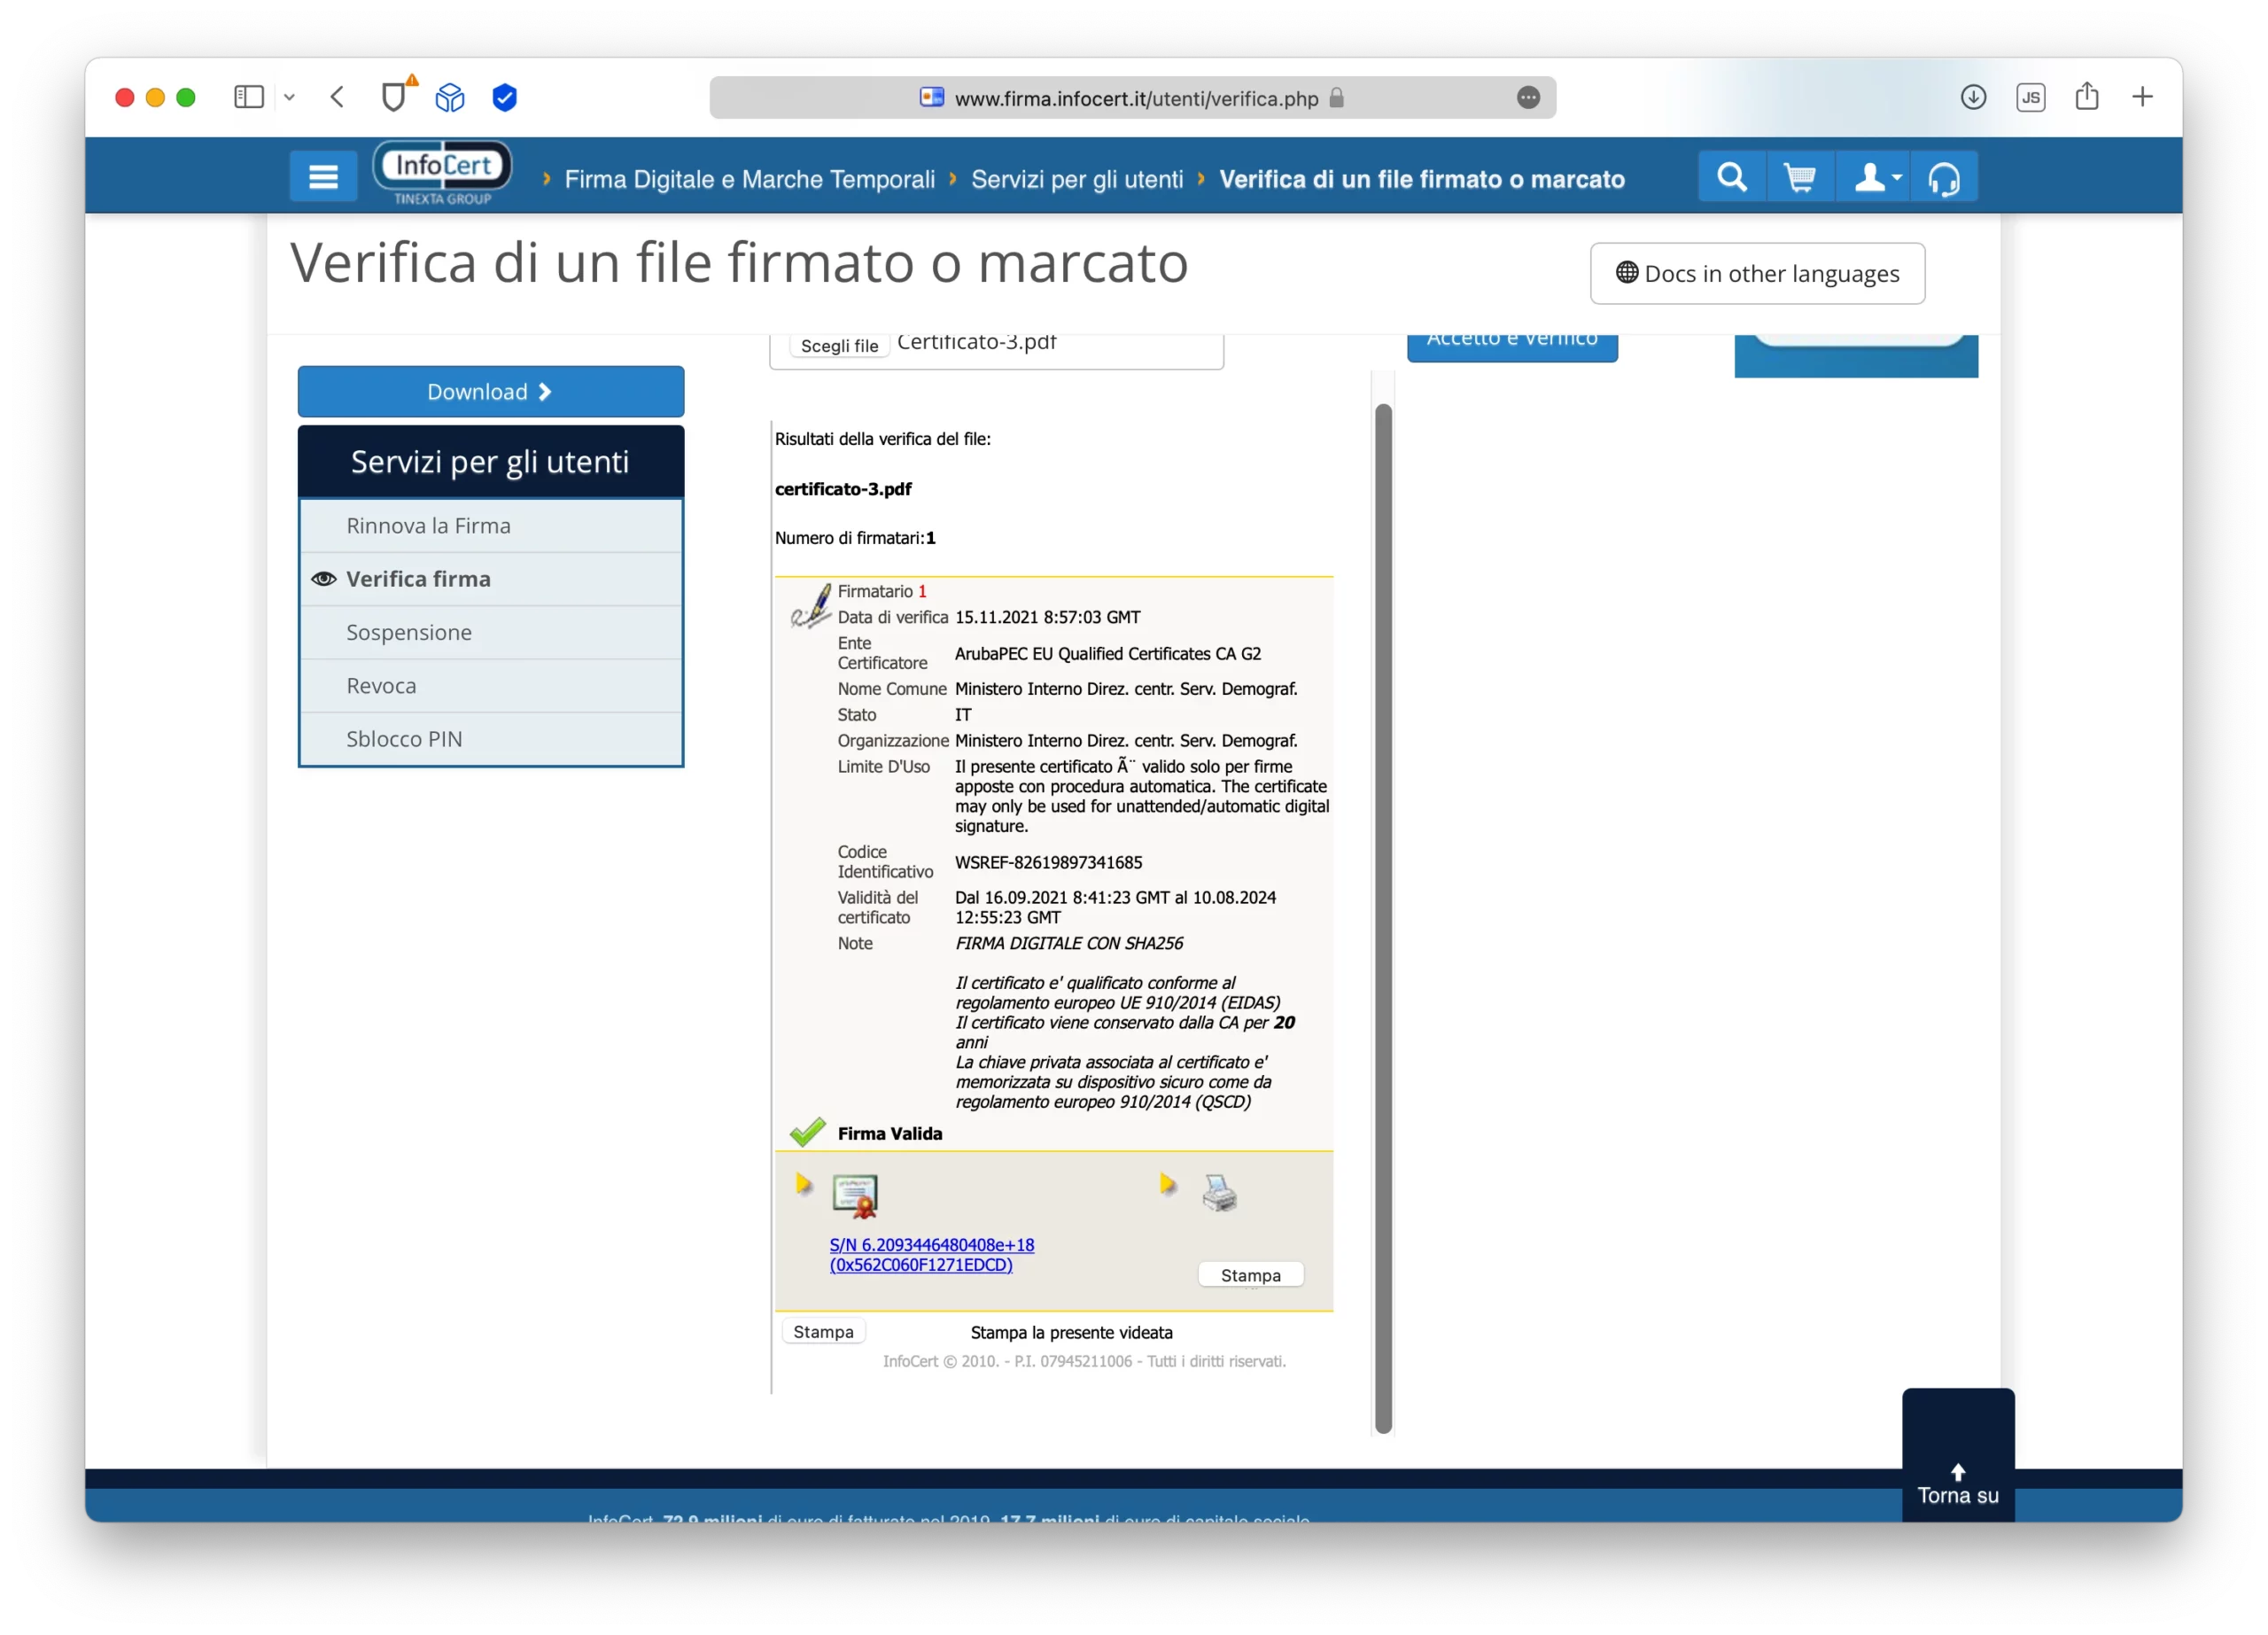Click the globe icon in Docs button
The width and height of the screenshot is (2268, 1635).
pos(1627,273)
